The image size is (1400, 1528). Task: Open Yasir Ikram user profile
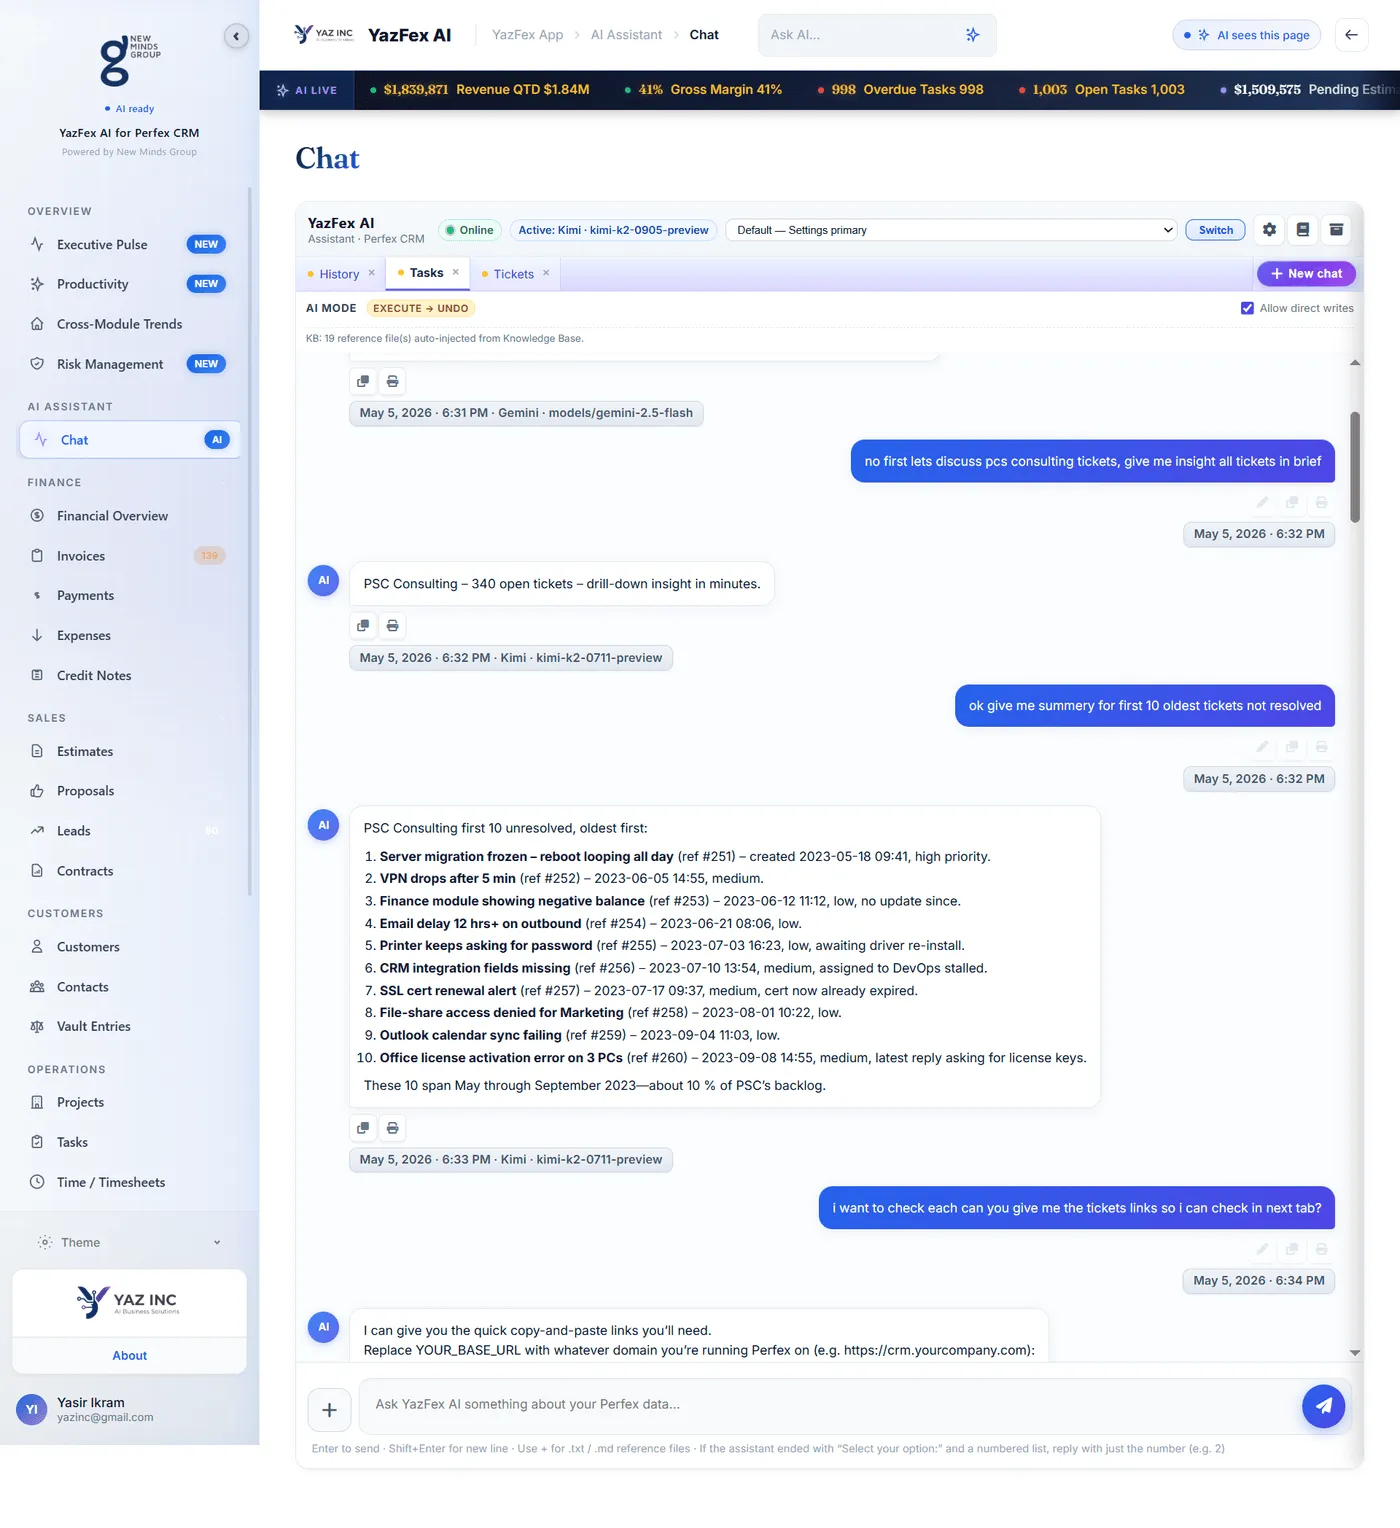129,1410
